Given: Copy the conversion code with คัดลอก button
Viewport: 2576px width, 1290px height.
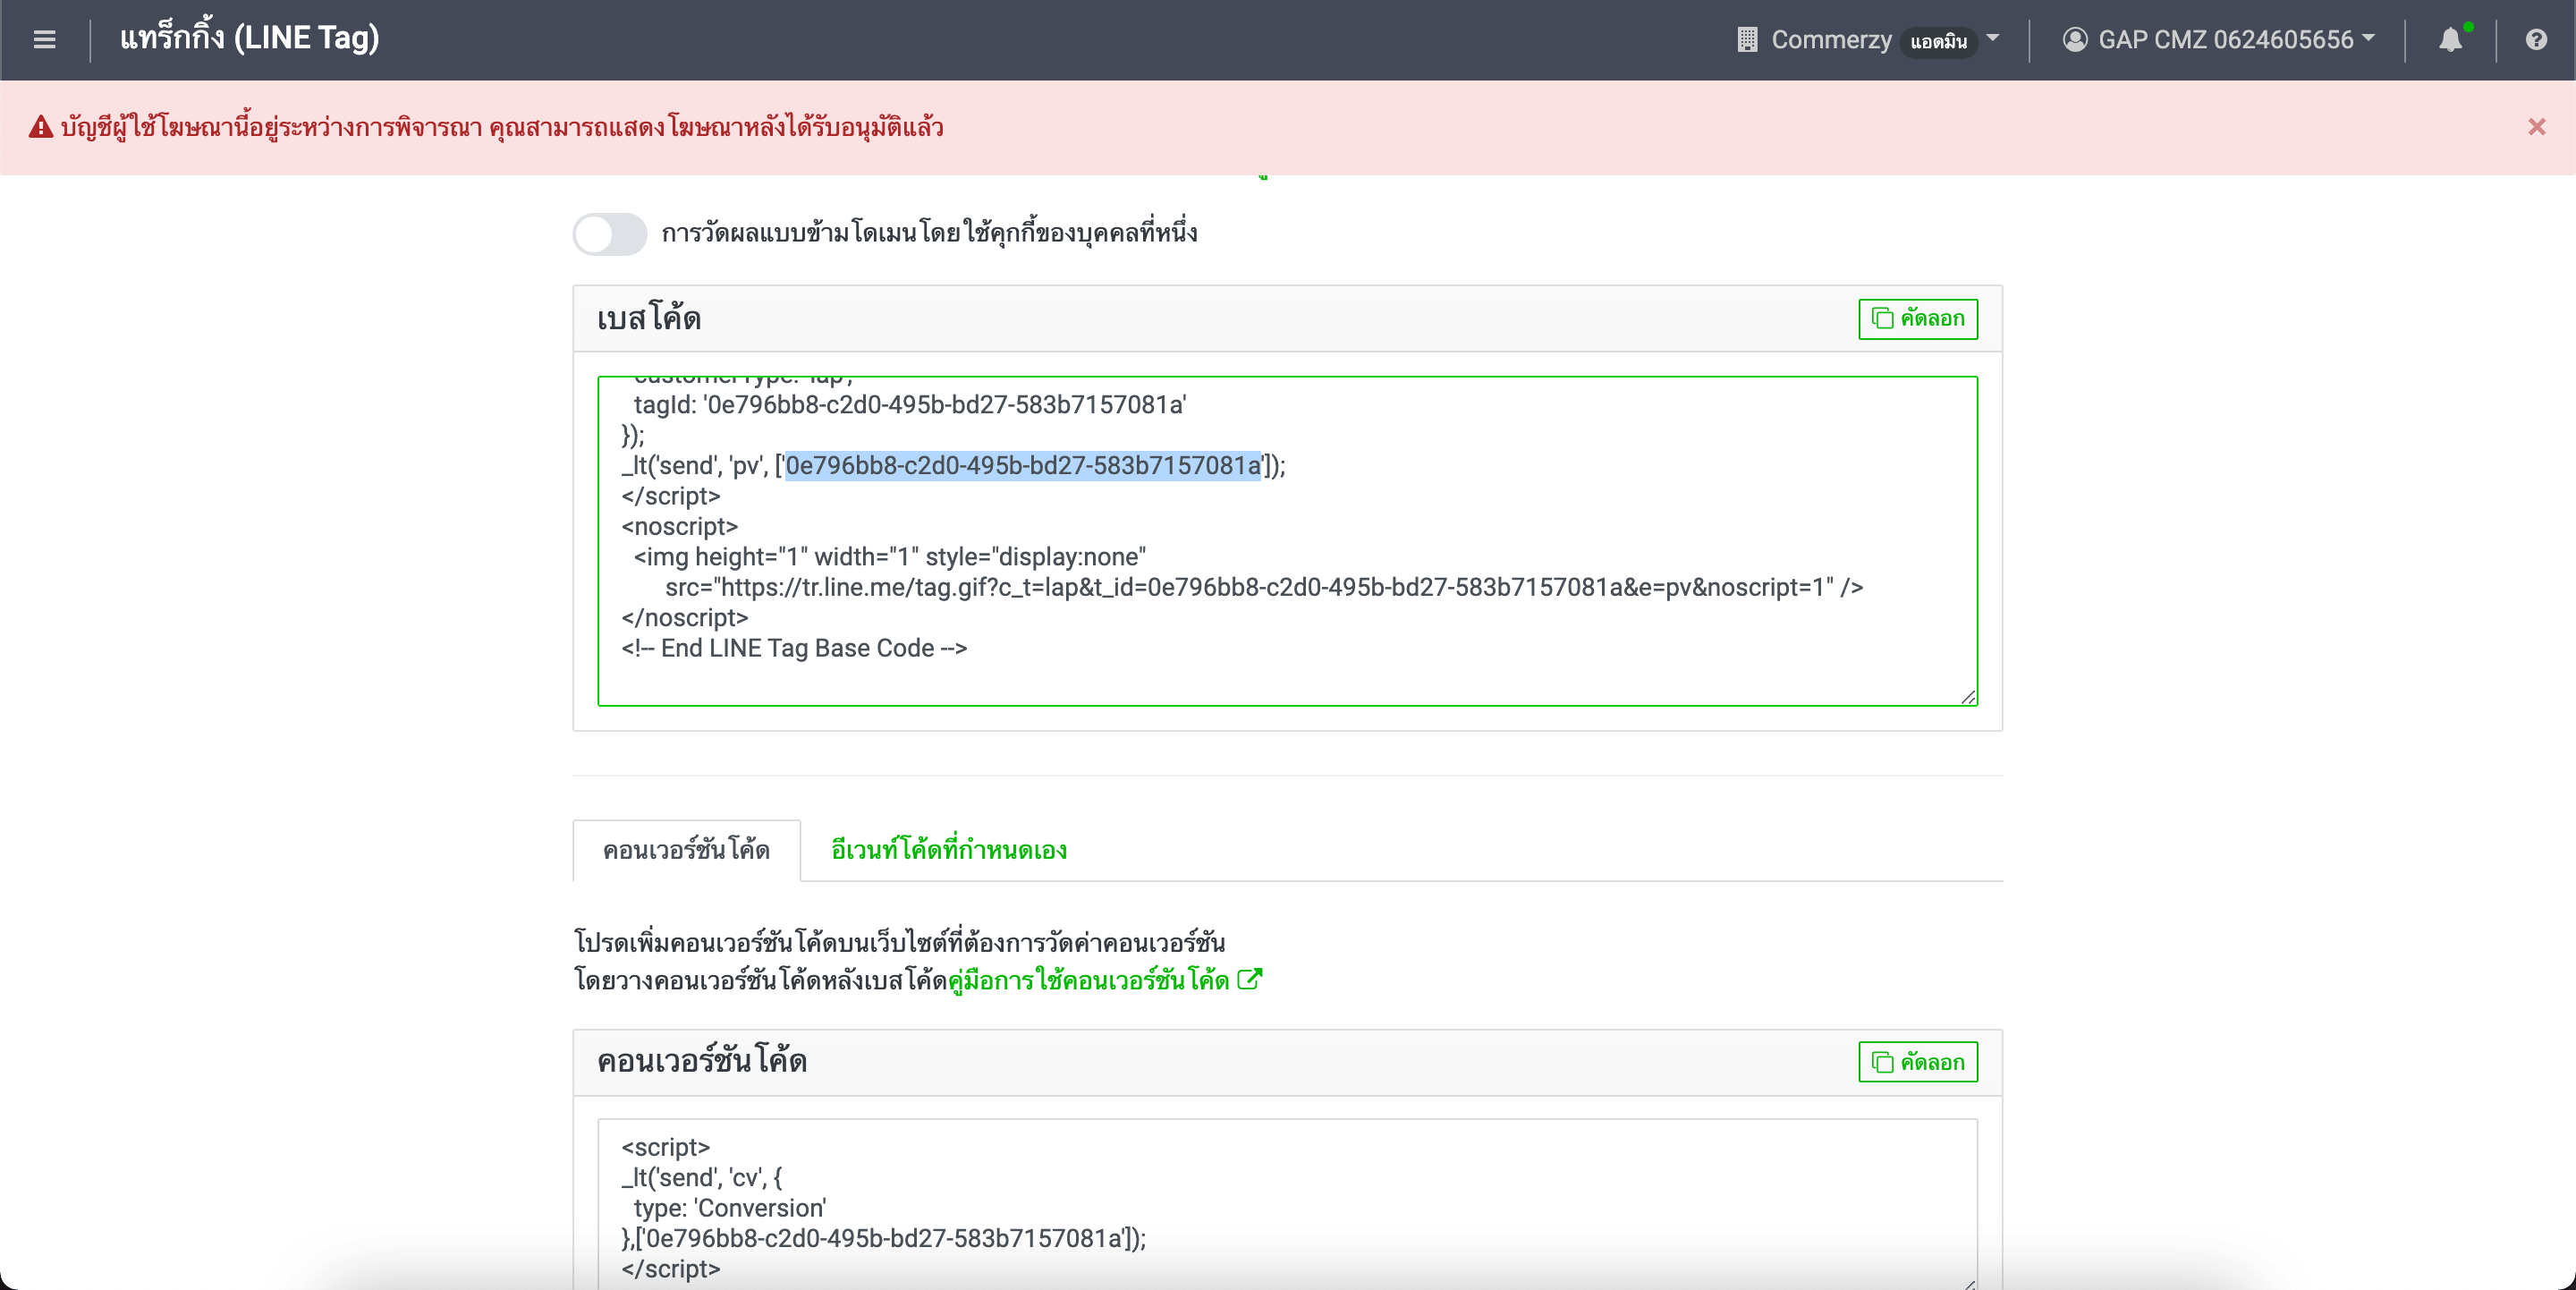Looking at the screenshot, I should pyautogui.click(x=1917, y=1062).
